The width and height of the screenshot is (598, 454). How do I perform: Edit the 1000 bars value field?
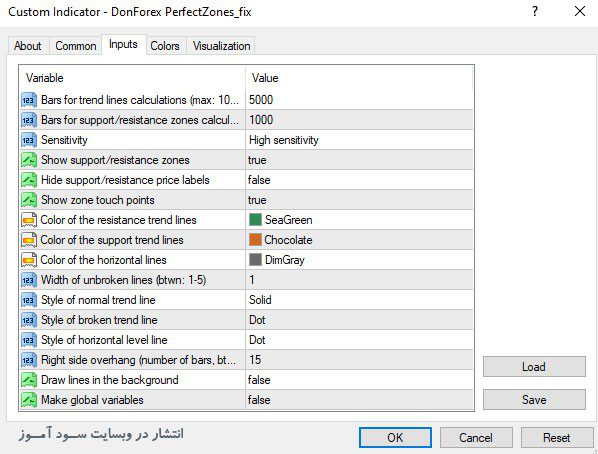(x=359, y=120)
